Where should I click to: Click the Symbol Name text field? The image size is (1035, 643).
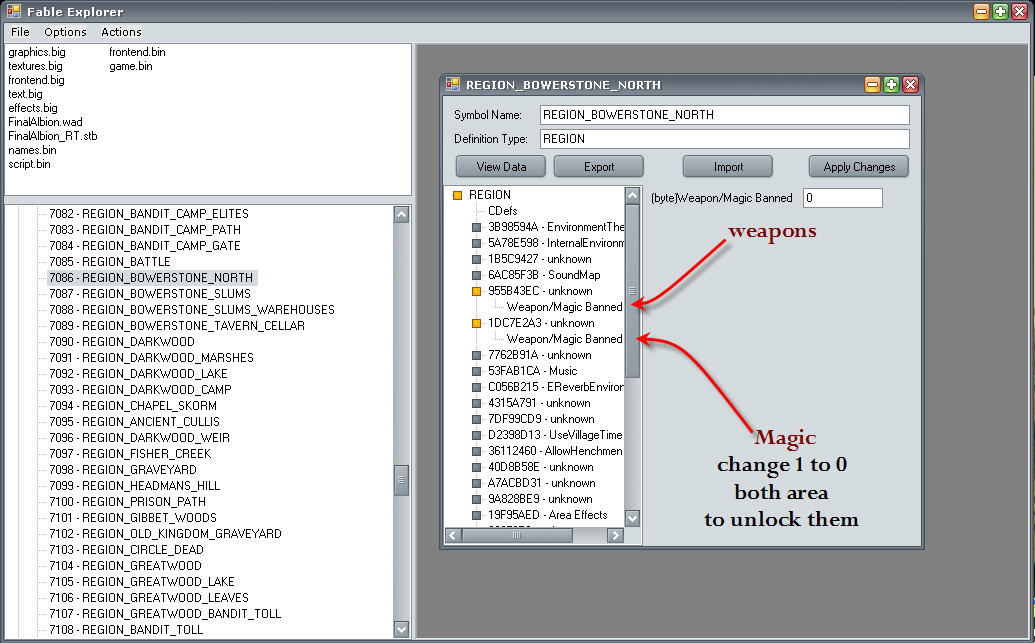724,115
